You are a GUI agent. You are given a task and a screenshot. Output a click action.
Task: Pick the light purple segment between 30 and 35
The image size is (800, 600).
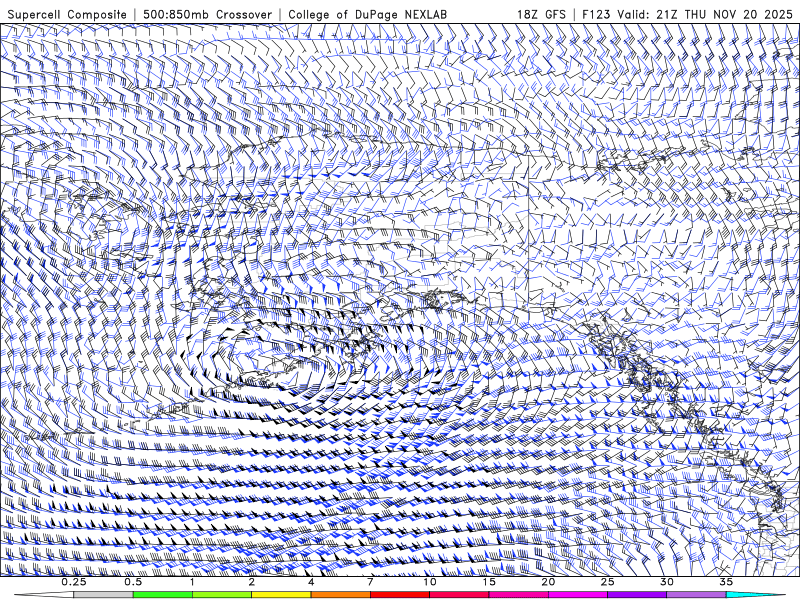pos(696,595)
